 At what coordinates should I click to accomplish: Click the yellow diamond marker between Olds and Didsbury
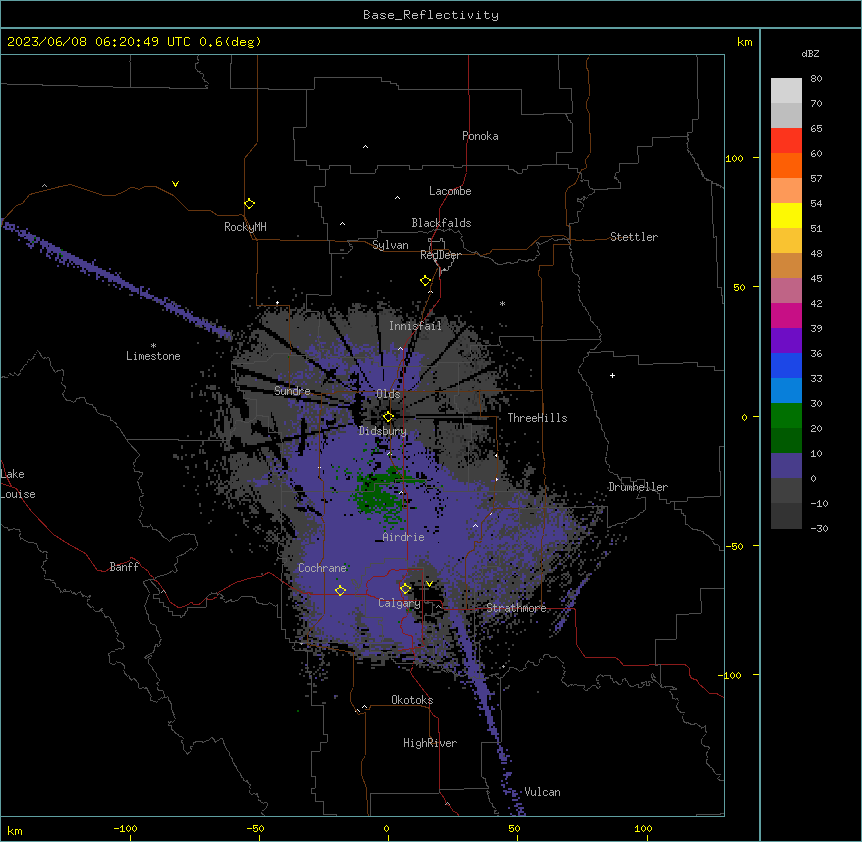(x=388, y=417)
